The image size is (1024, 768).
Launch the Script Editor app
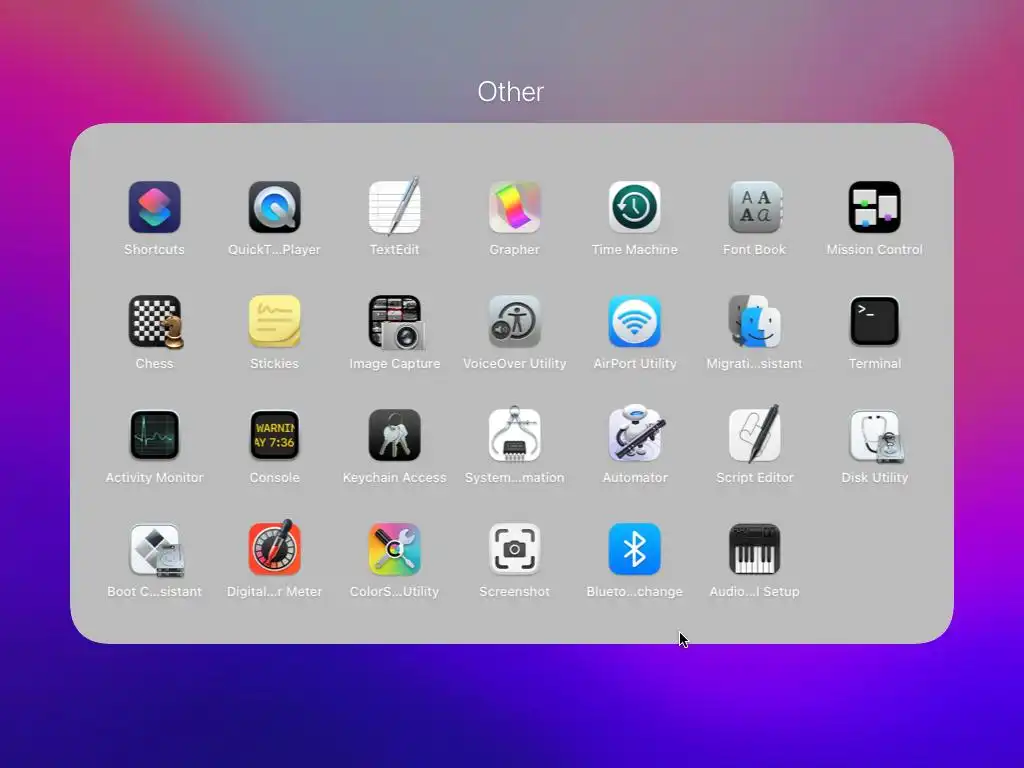754,434
